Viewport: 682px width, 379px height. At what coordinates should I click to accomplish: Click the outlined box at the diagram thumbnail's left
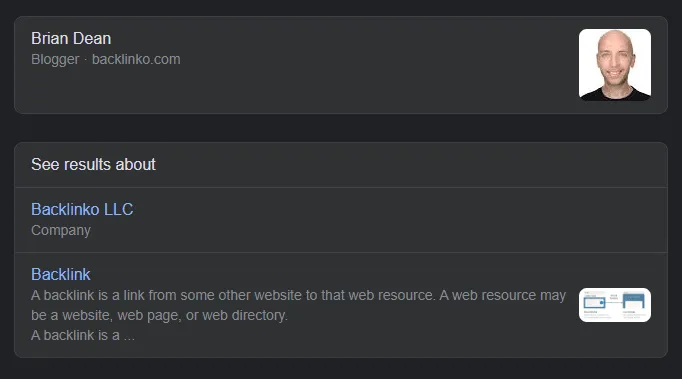point(594,302)
